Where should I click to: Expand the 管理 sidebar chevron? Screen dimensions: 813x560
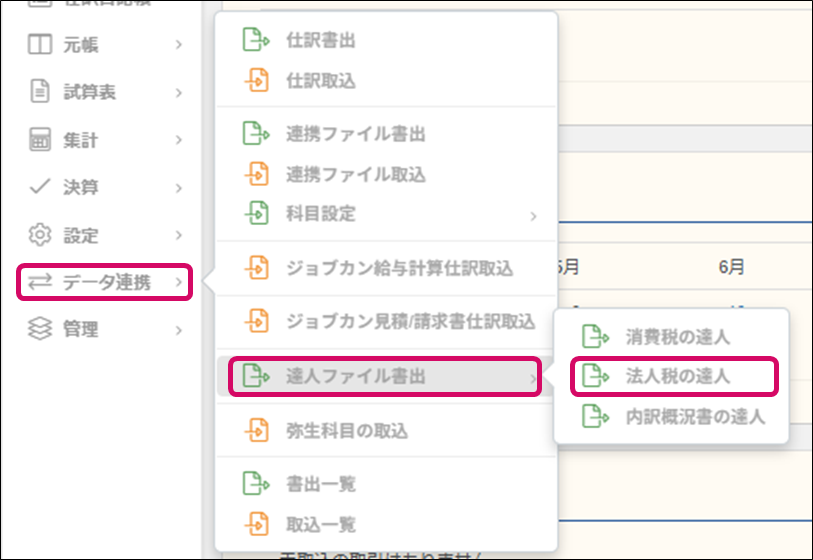coord(178,329)
